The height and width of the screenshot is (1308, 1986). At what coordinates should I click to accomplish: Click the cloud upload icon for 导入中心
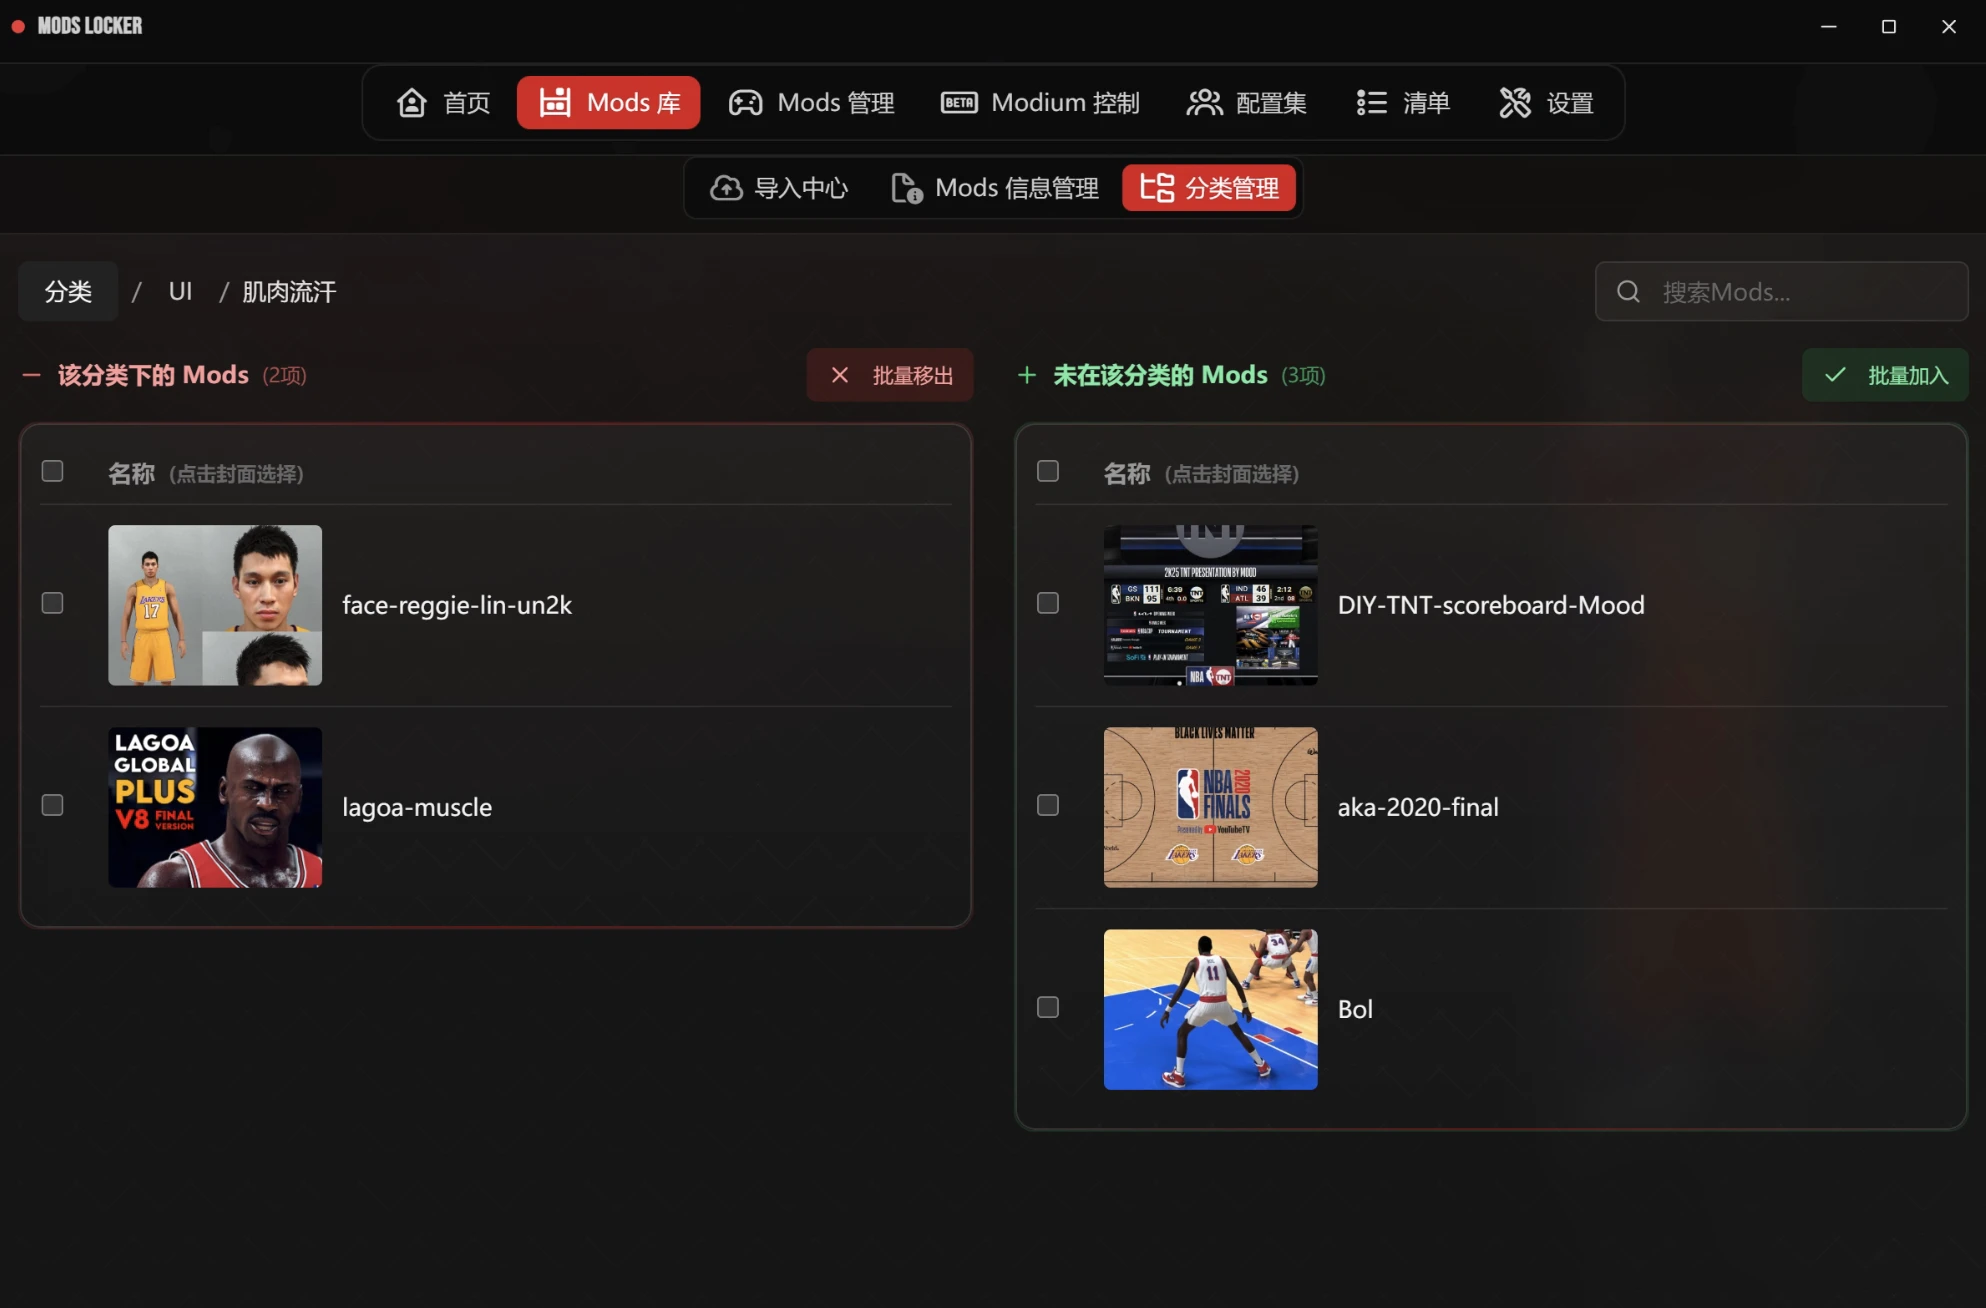pos(726,188)
